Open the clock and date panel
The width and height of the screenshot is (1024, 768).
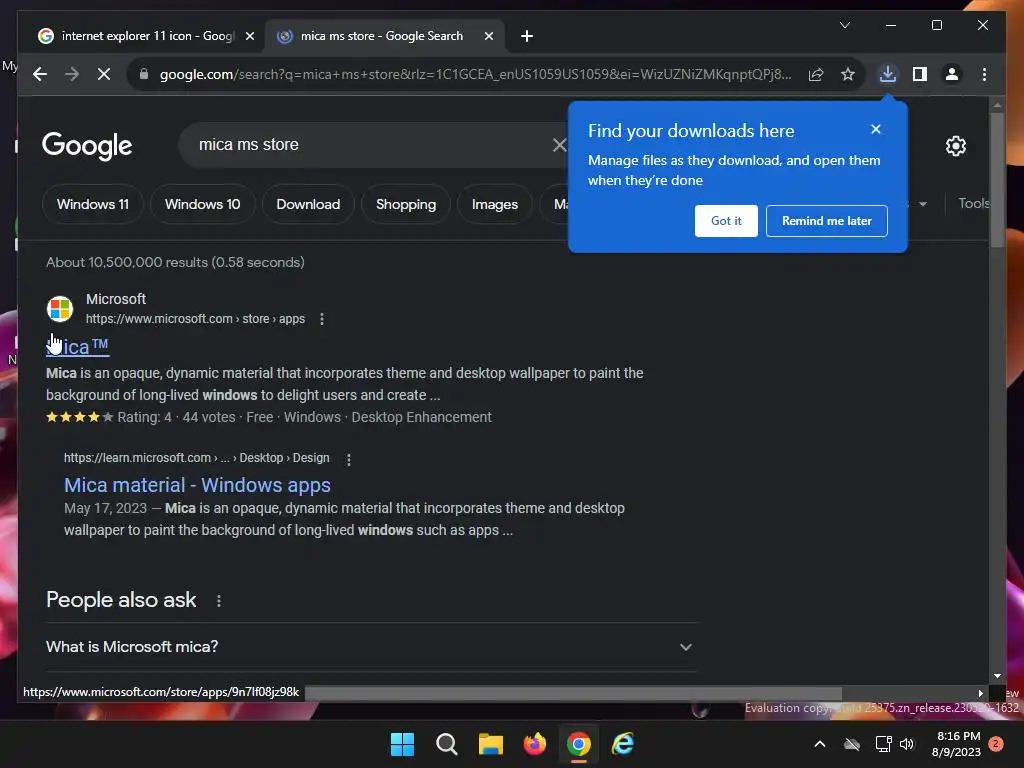[x=958, y=744]
